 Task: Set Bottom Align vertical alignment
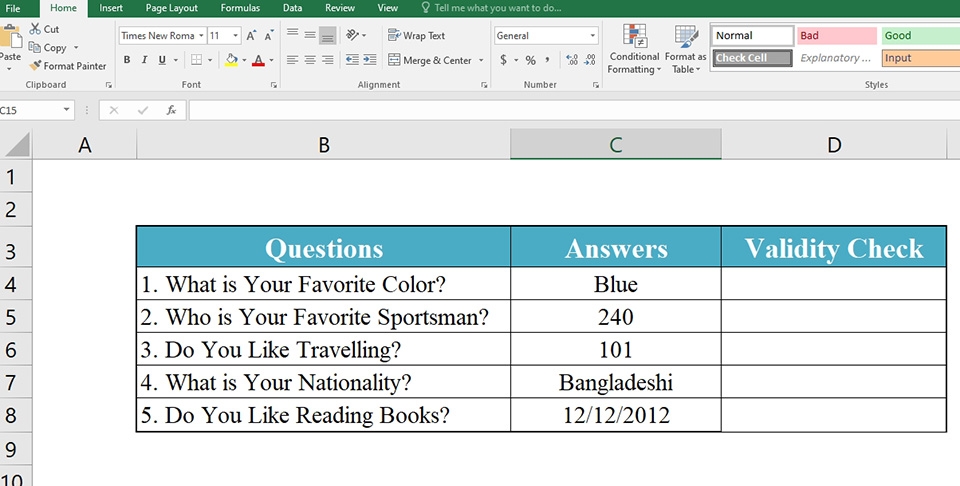click(328, 35)
